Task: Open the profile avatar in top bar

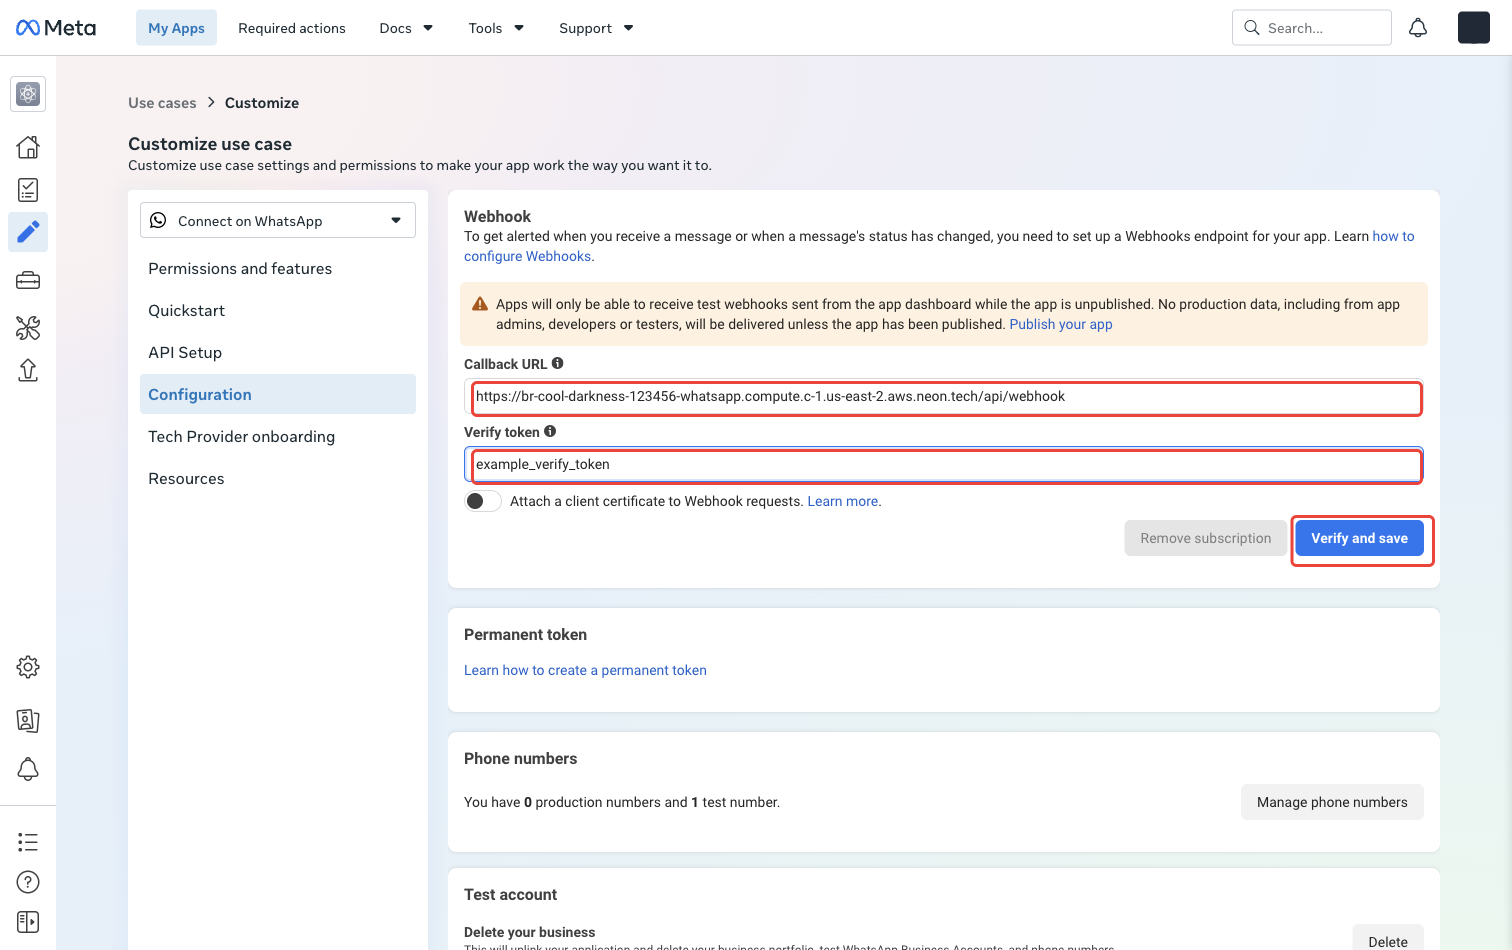Action: [1474, 28]
